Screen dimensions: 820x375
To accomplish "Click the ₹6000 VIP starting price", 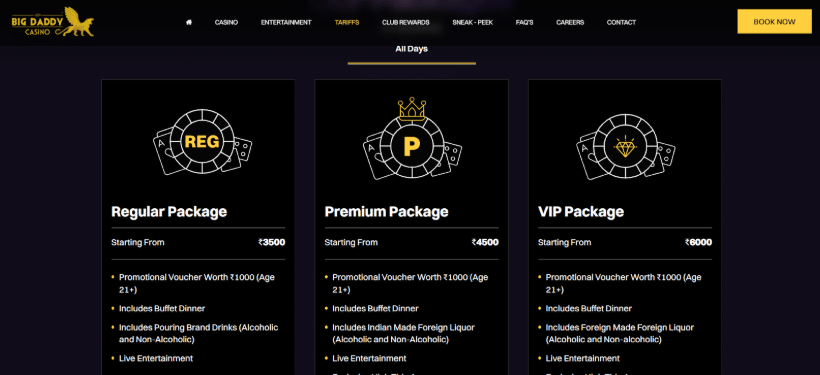I will (x=698, y=243).
